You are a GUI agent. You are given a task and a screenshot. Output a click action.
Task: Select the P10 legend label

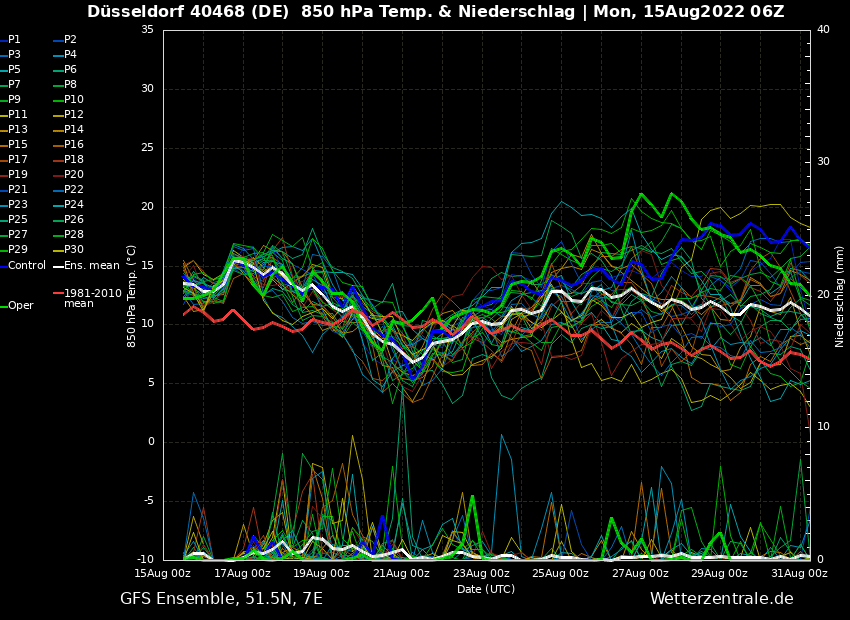74,100
